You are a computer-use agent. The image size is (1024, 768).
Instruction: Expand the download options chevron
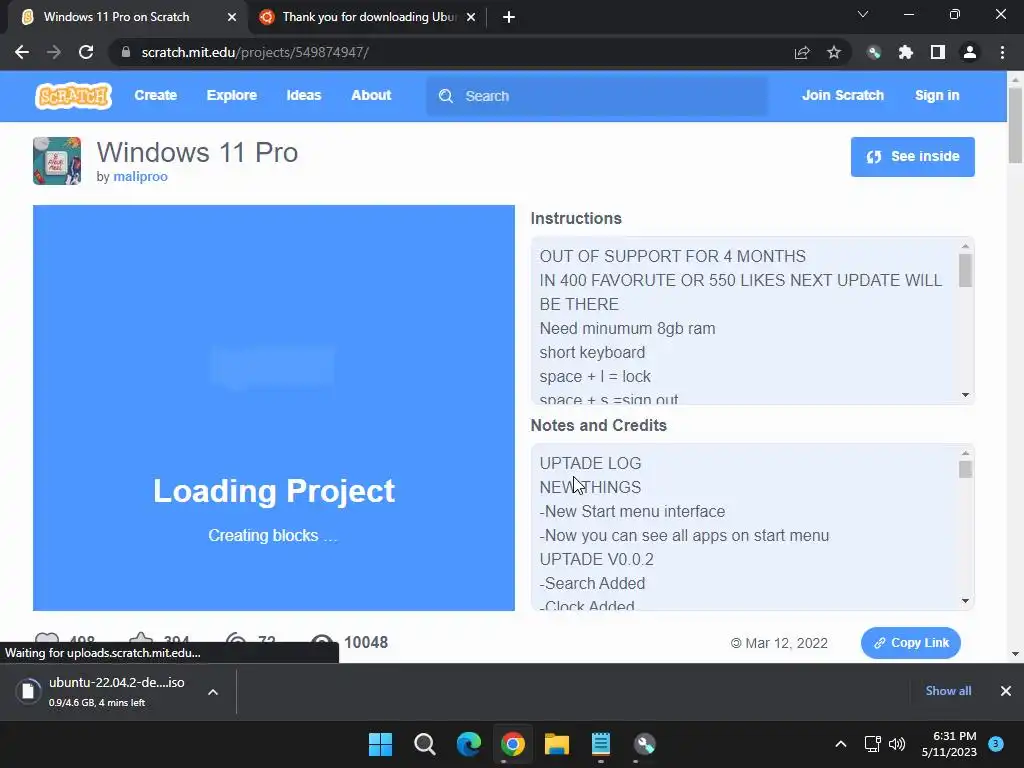(213, 692)
